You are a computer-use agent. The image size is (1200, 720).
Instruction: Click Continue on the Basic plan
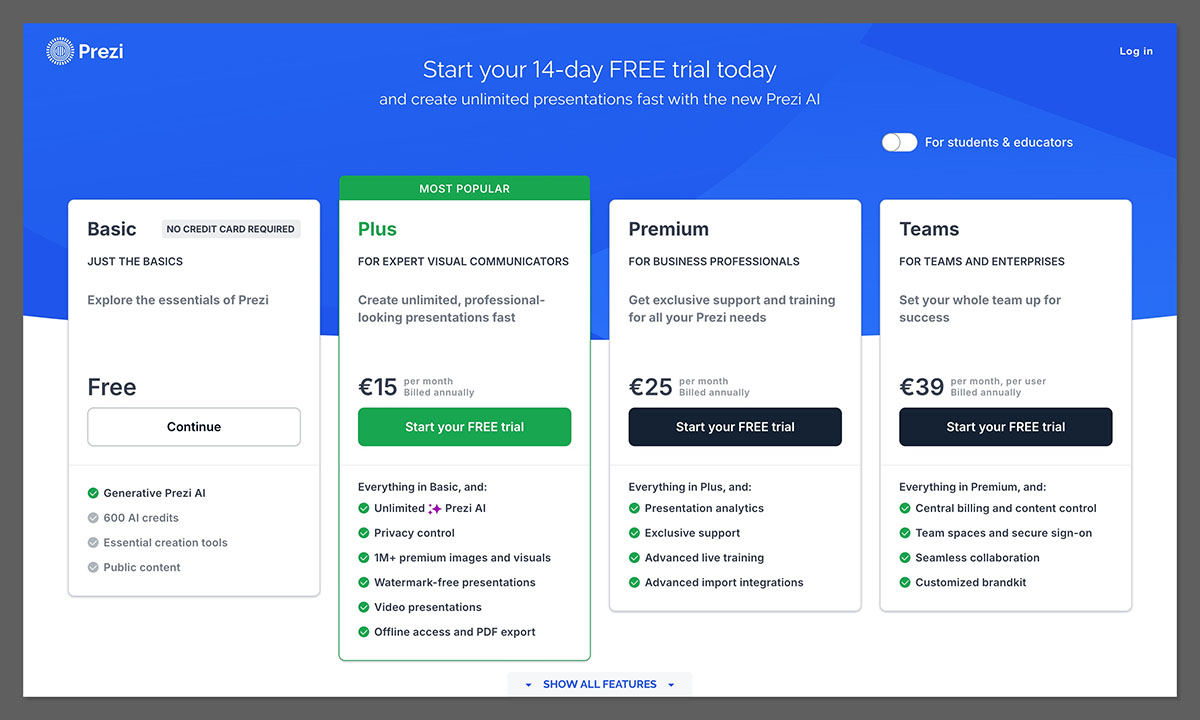pos(193,426)
